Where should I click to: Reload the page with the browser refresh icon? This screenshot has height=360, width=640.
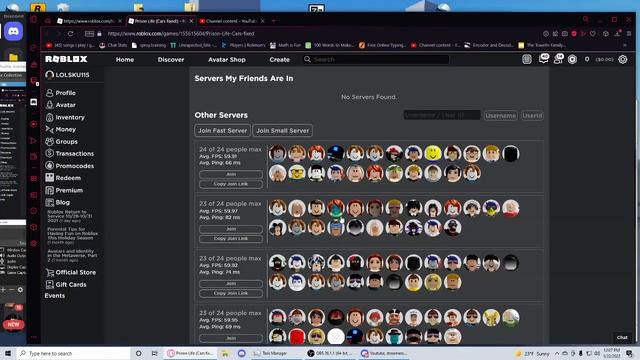pyautogui.click(x=70, y=33)
